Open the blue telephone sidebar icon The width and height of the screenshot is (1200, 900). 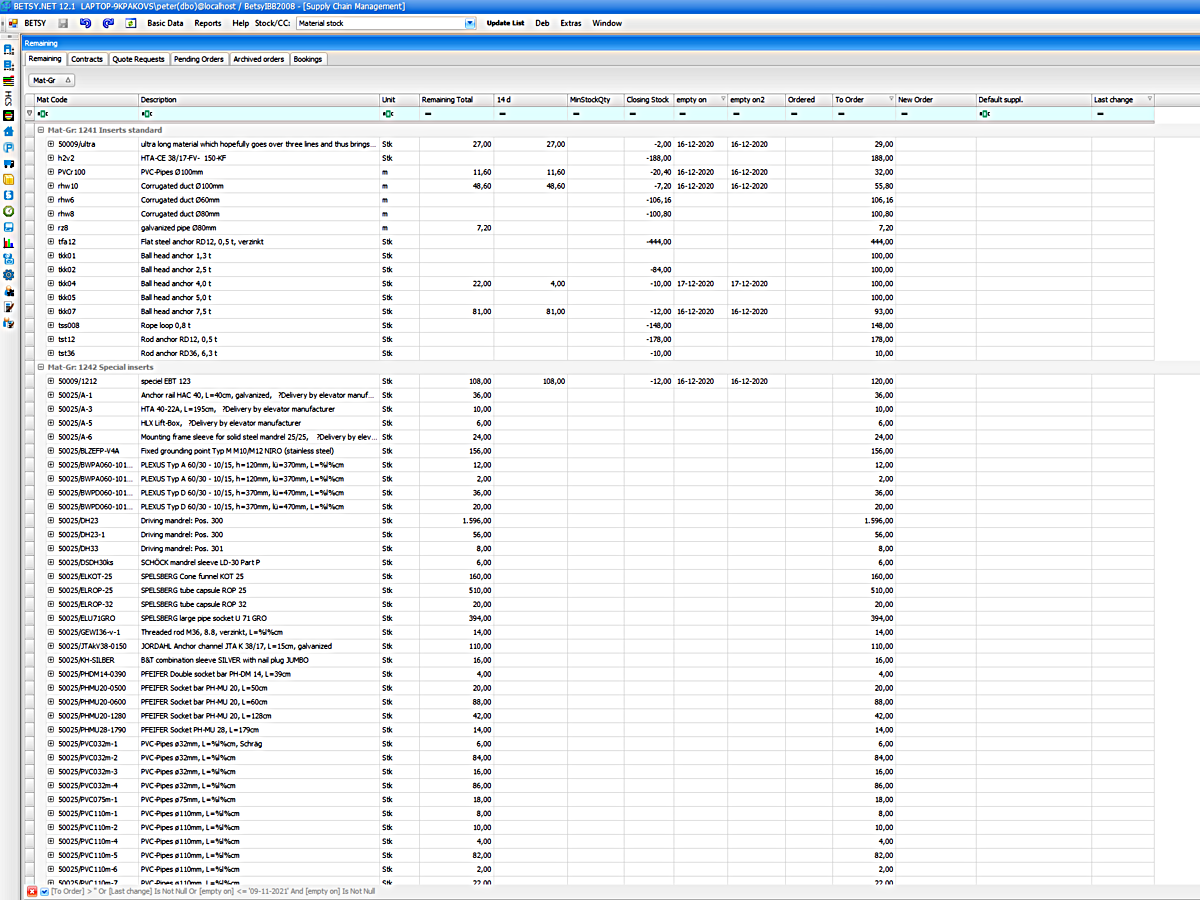tap(9, 259)
